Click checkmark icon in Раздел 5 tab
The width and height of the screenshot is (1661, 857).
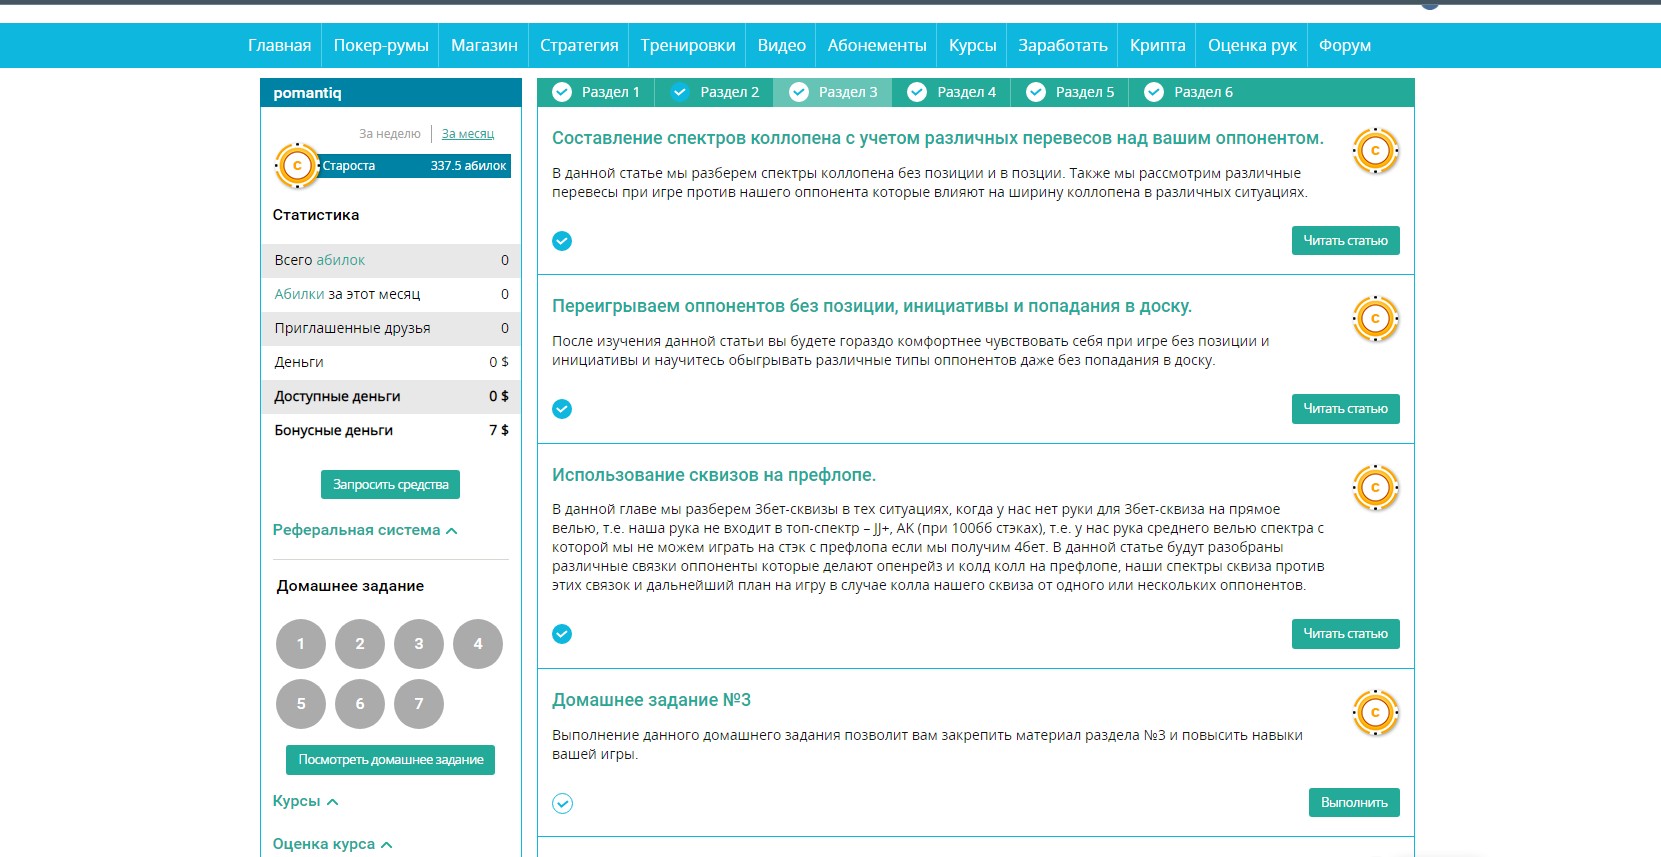(x=1036, y=92)
